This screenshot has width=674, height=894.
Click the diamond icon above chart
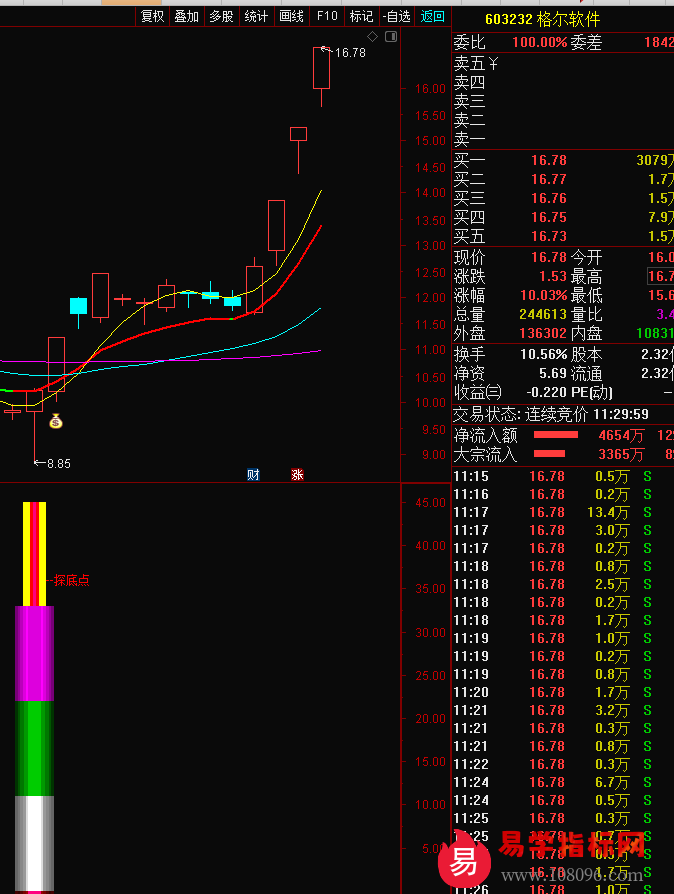pyautogui.click(x=373, y=37)
